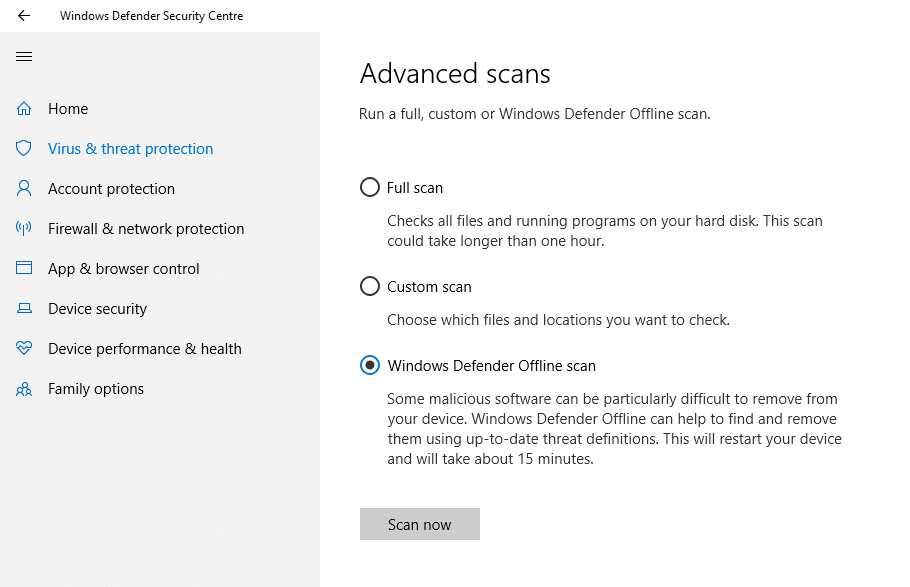Click the 'Checks all files and running programs' description
910x587 pixels.
click(x=605, y=231)
